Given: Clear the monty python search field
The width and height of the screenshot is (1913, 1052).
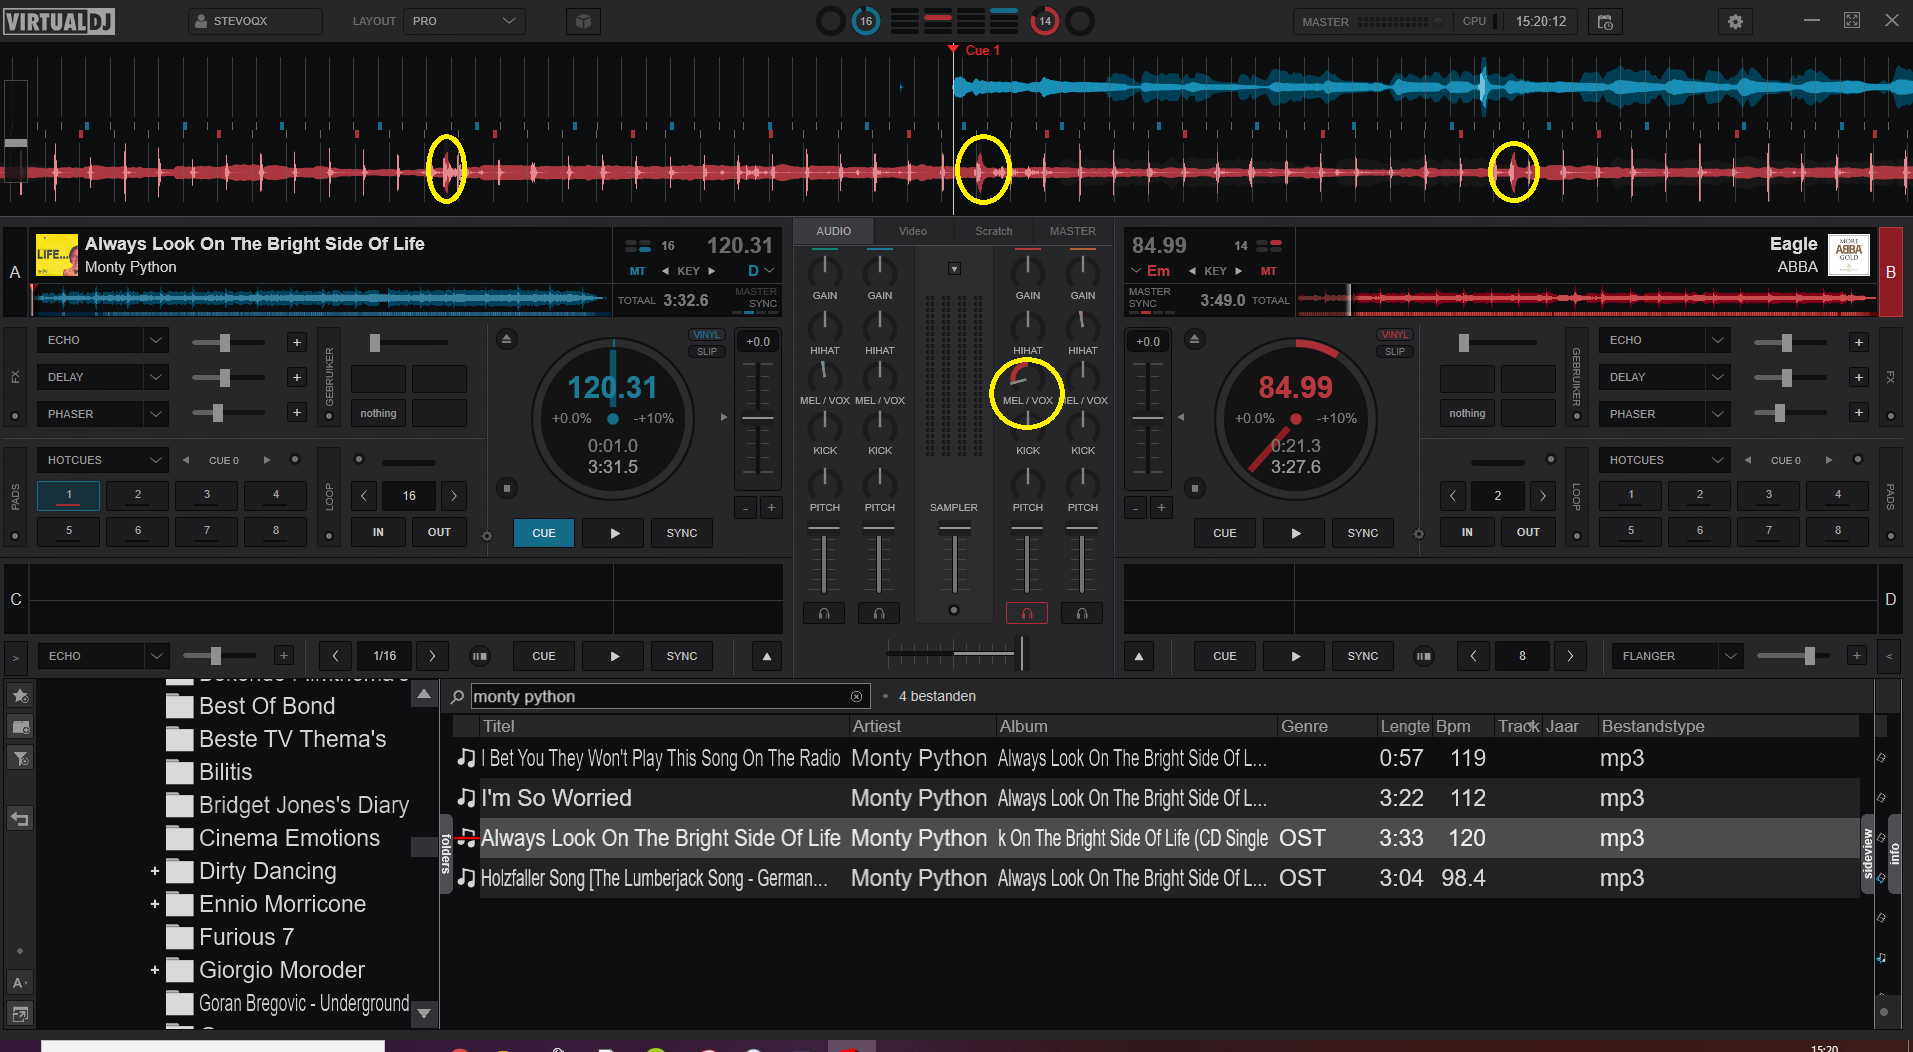Looking at the screenshot, I should (856, 696).
